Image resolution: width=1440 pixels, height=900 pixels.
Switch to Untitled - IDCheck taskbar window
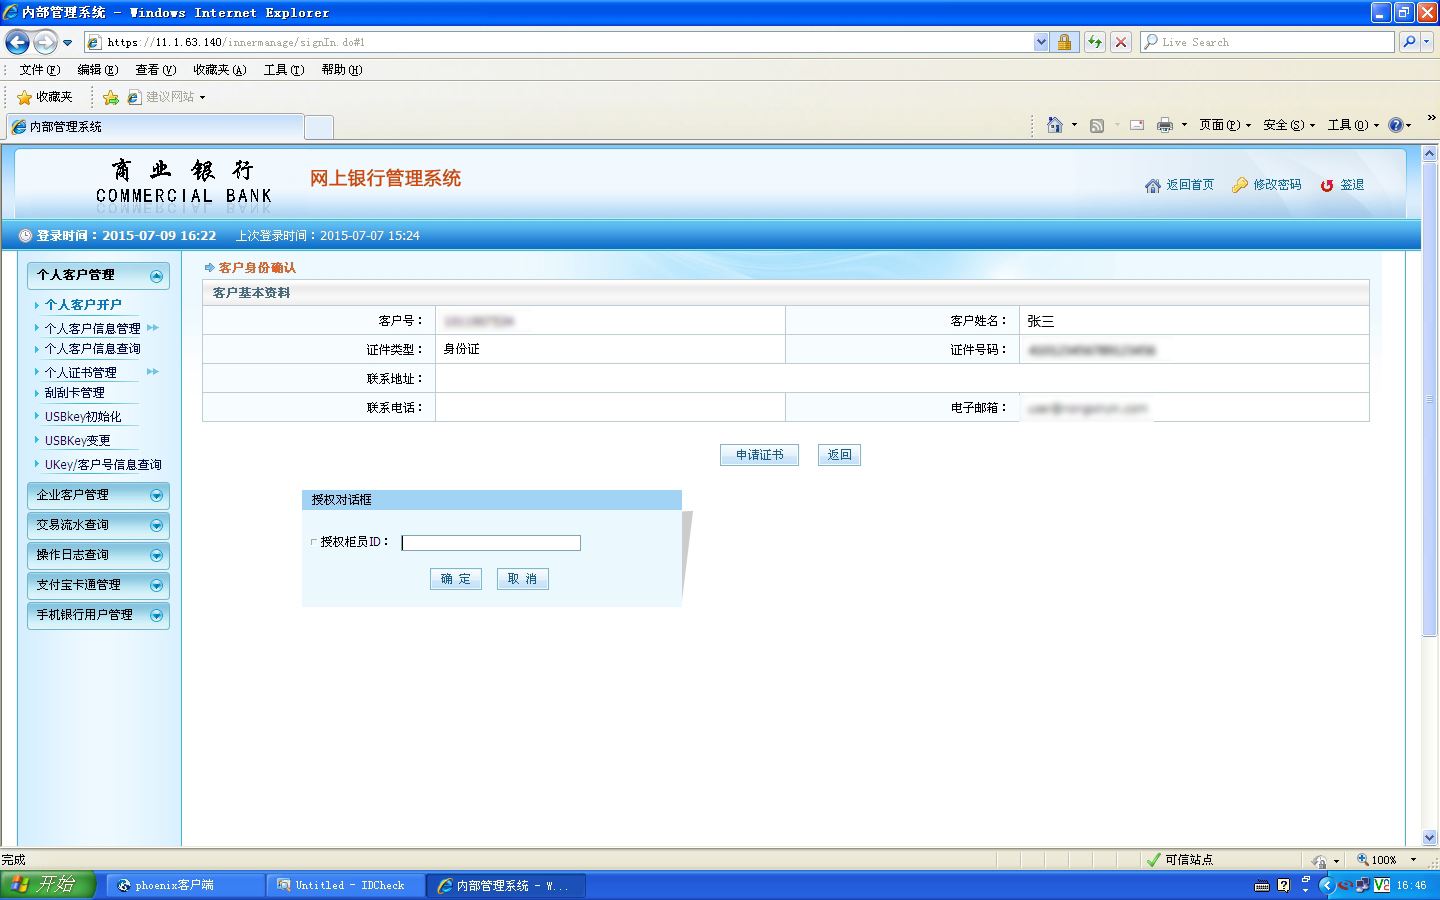click(345, 886)
